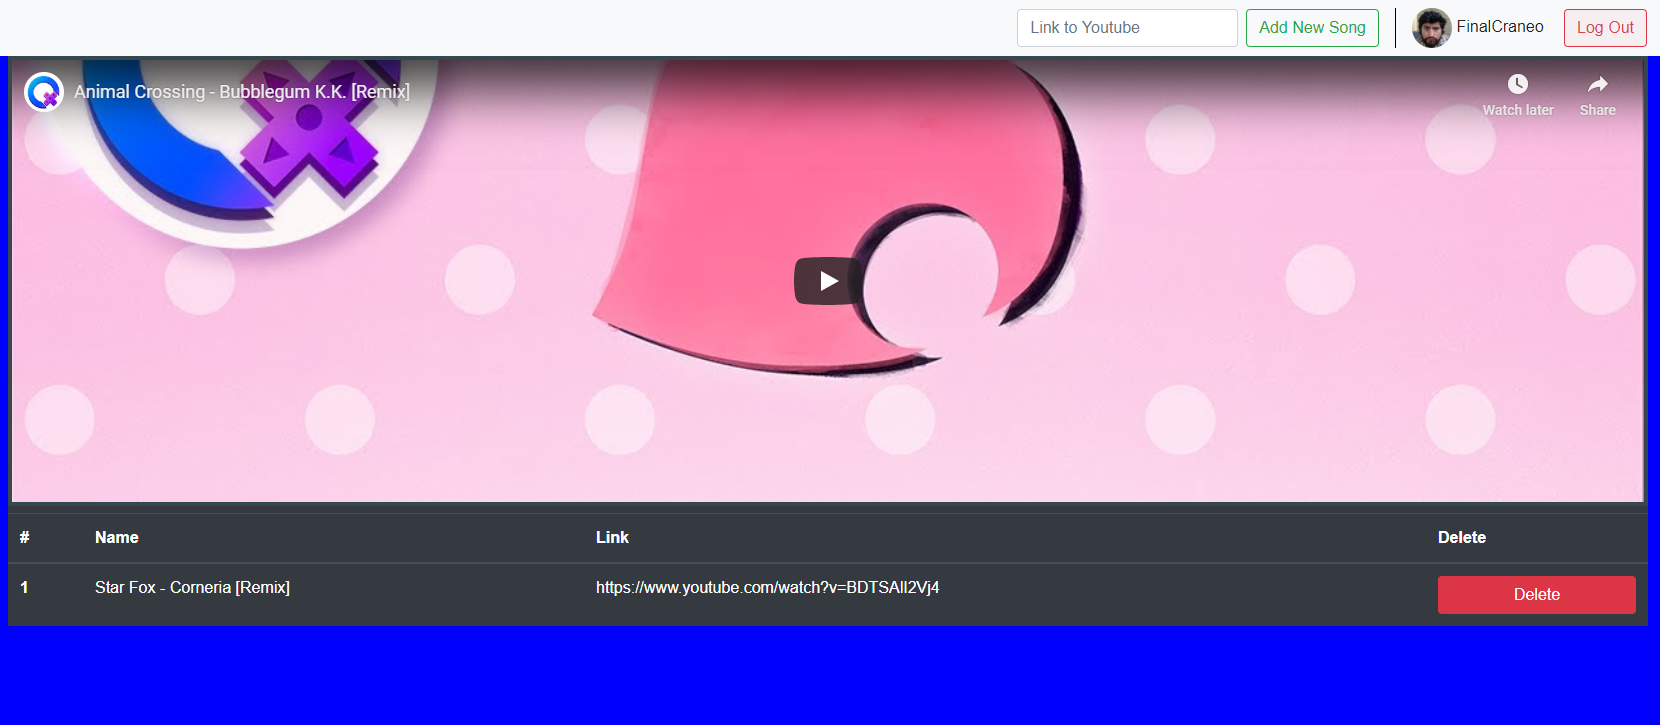The width and height of the screenshot is (1660, 725).
Task: Click the Name column header
Action: tap(117, 538)
